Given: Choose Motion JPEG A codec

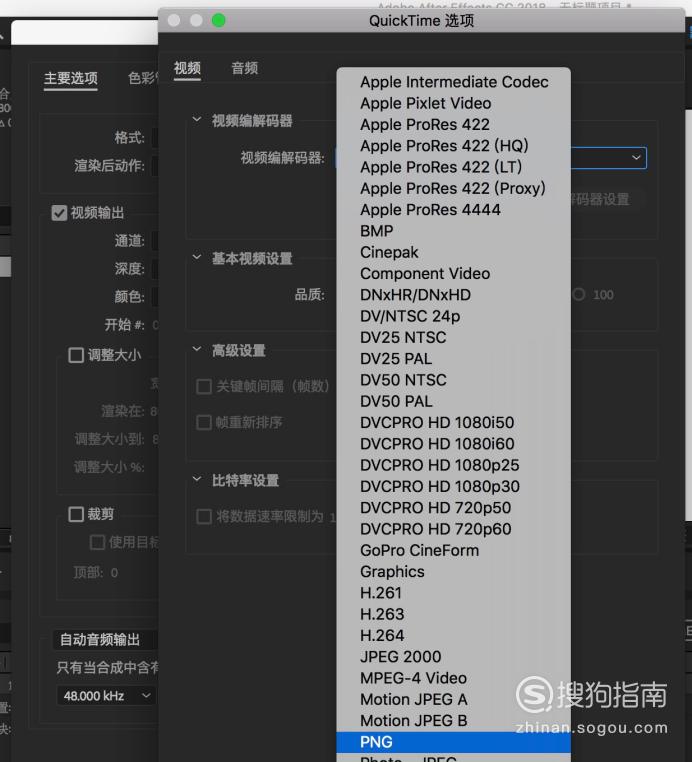Looking at the screenshot, I should coord(453,699).
